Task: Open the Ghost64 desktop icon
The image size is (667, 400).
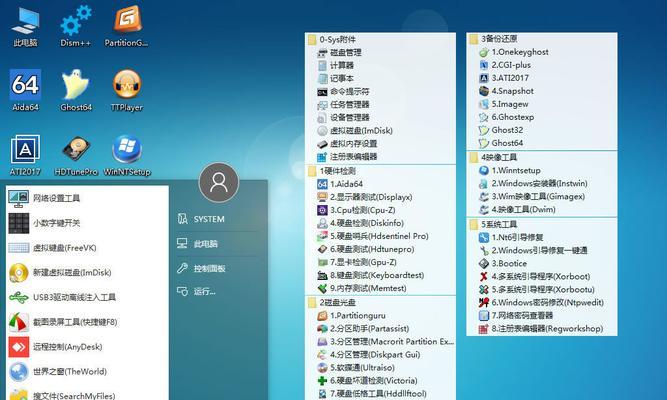Action: coord(76,90)
